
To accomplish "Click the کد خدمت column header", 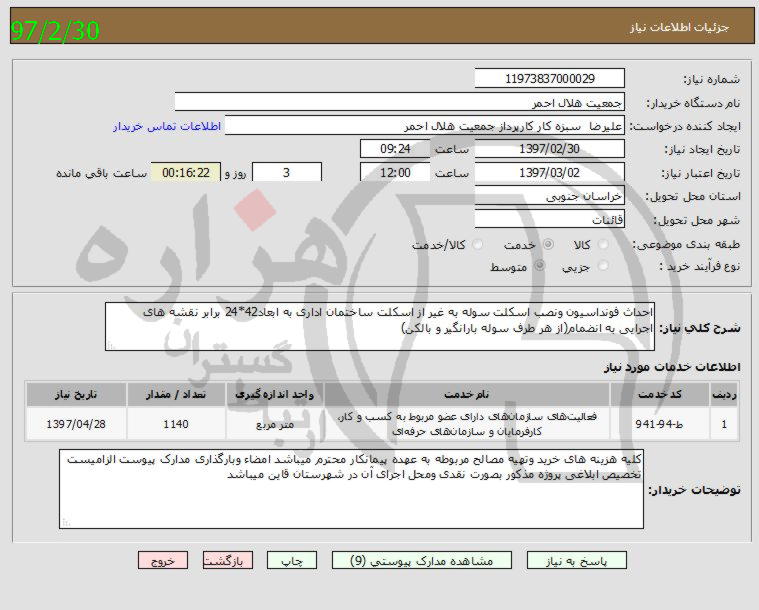I will (x=660, y=394).
